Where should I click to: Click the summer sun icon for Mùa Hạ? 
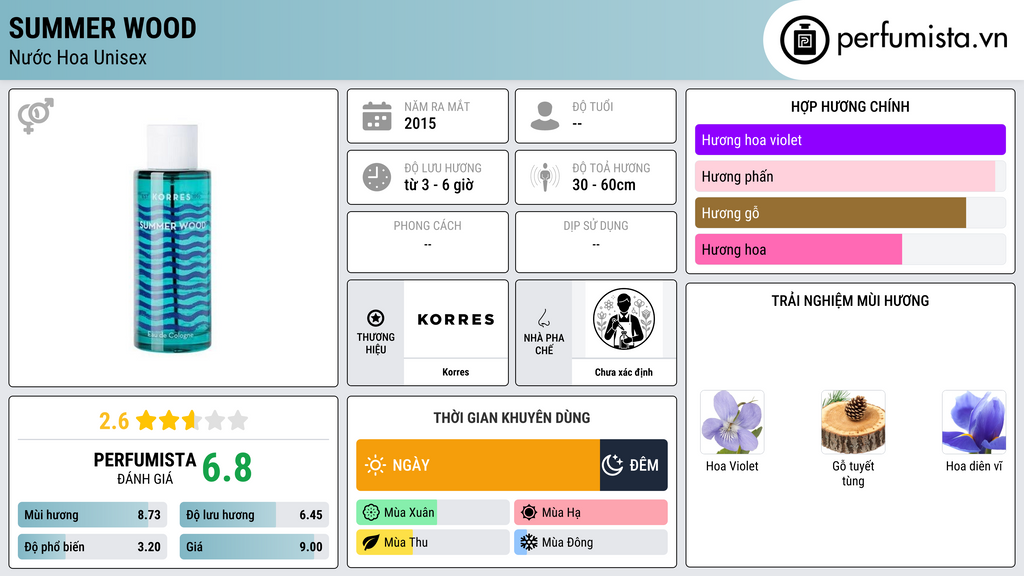point(529,513)
